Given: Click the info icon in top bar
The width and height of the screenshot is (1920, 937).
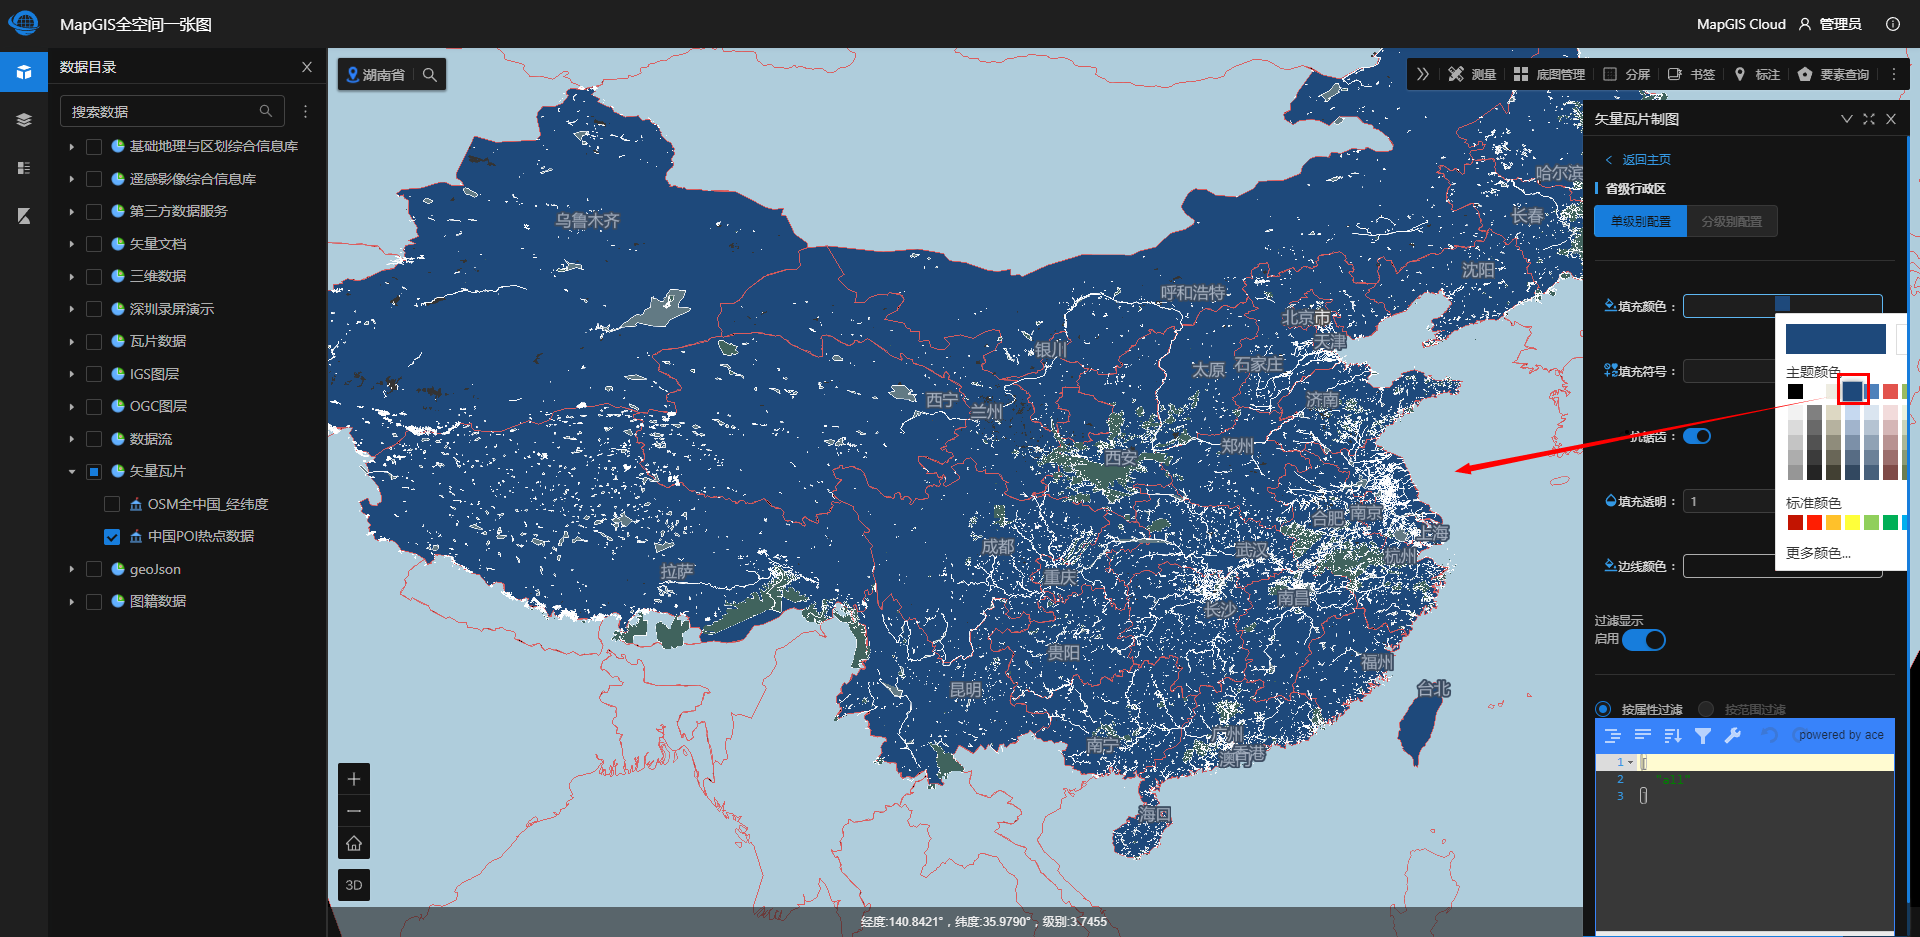Looking at the screenshot, I should pos(1893,24).
